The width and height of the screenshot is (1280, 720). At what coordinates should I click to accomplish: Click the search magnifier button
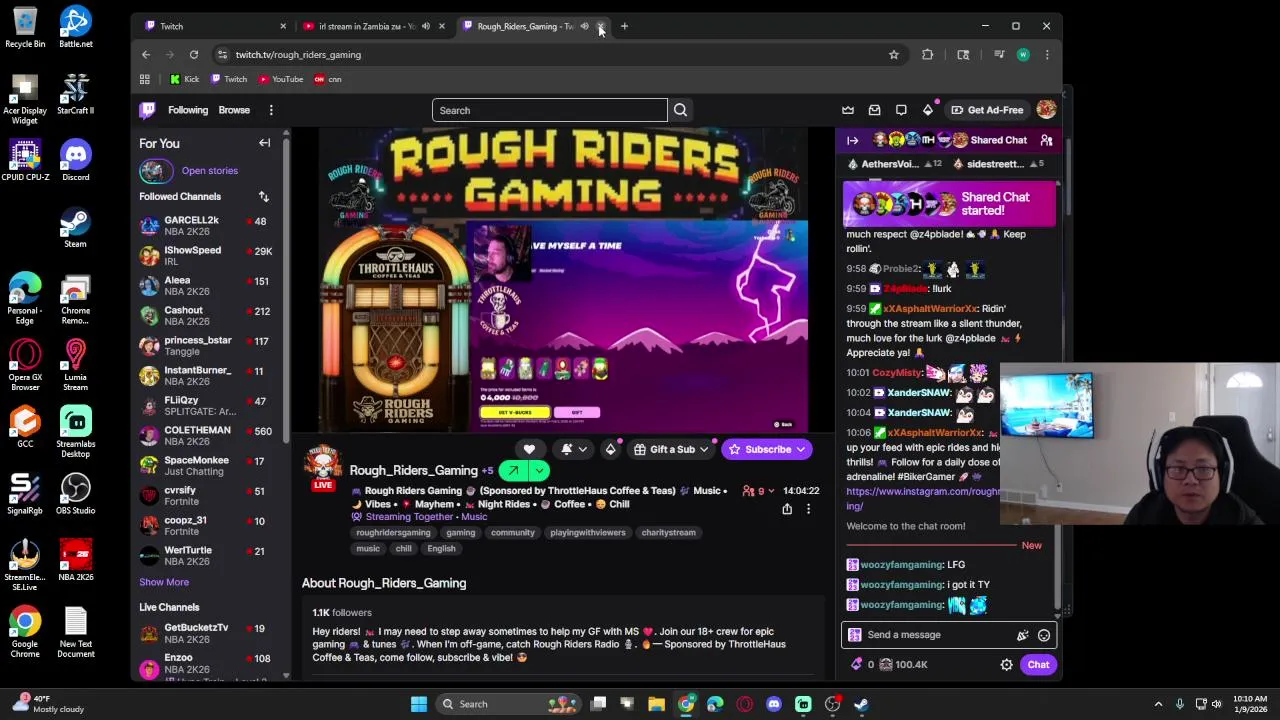click(x=680, y=110)
